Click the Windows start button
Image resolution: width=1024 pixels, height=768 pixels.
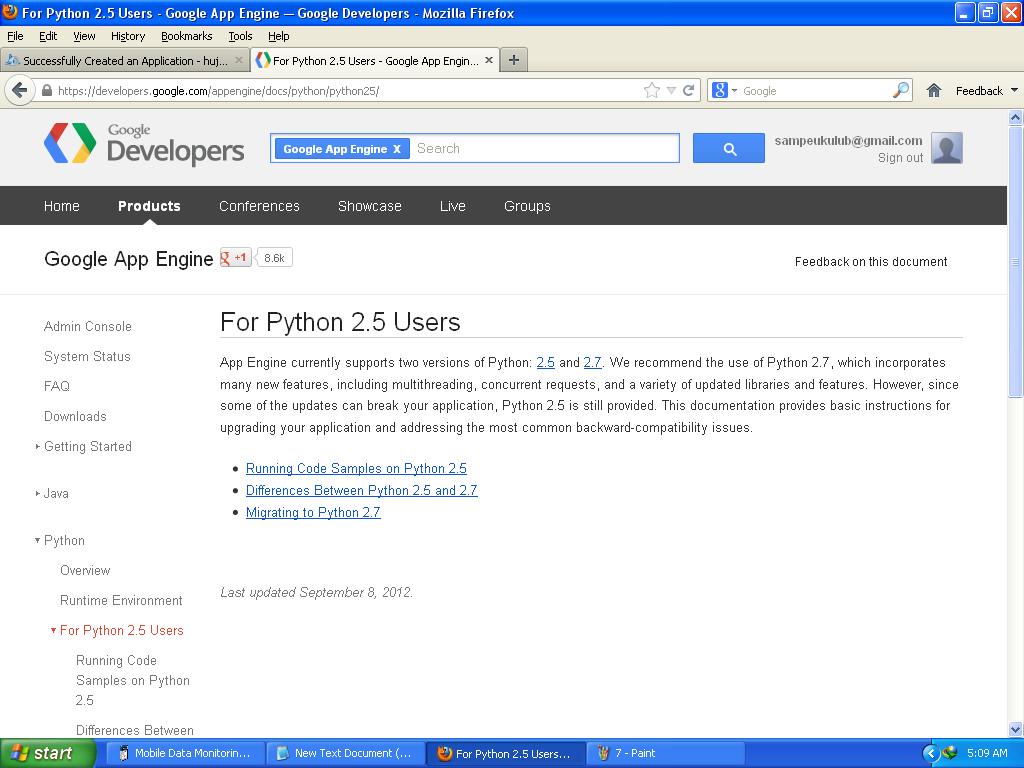48,753
